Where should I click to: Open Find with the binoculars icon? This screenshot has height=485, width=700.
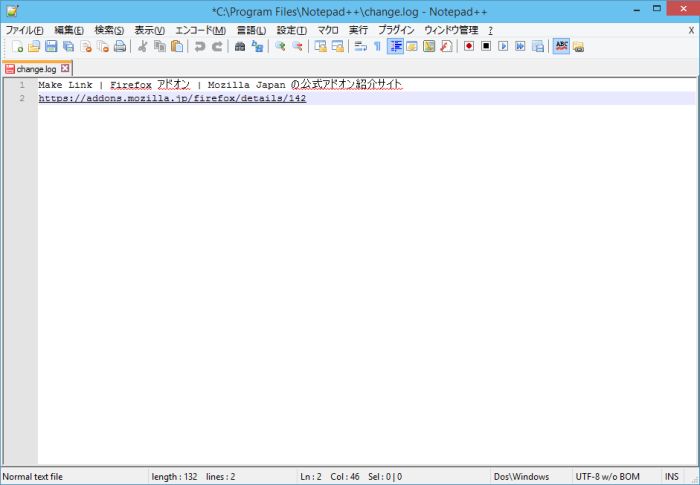click(240, 46)
